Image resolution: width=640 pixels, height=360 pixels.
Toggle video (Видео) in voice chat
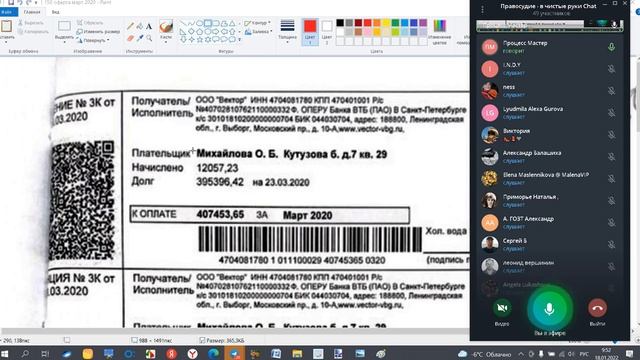tap(502, 308)
